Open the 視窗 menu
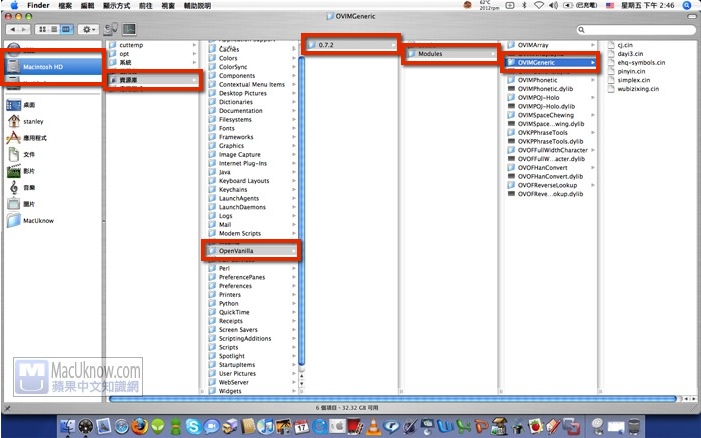Image resolution: width=701 pixels, height=438 pixels. (168, 6)
